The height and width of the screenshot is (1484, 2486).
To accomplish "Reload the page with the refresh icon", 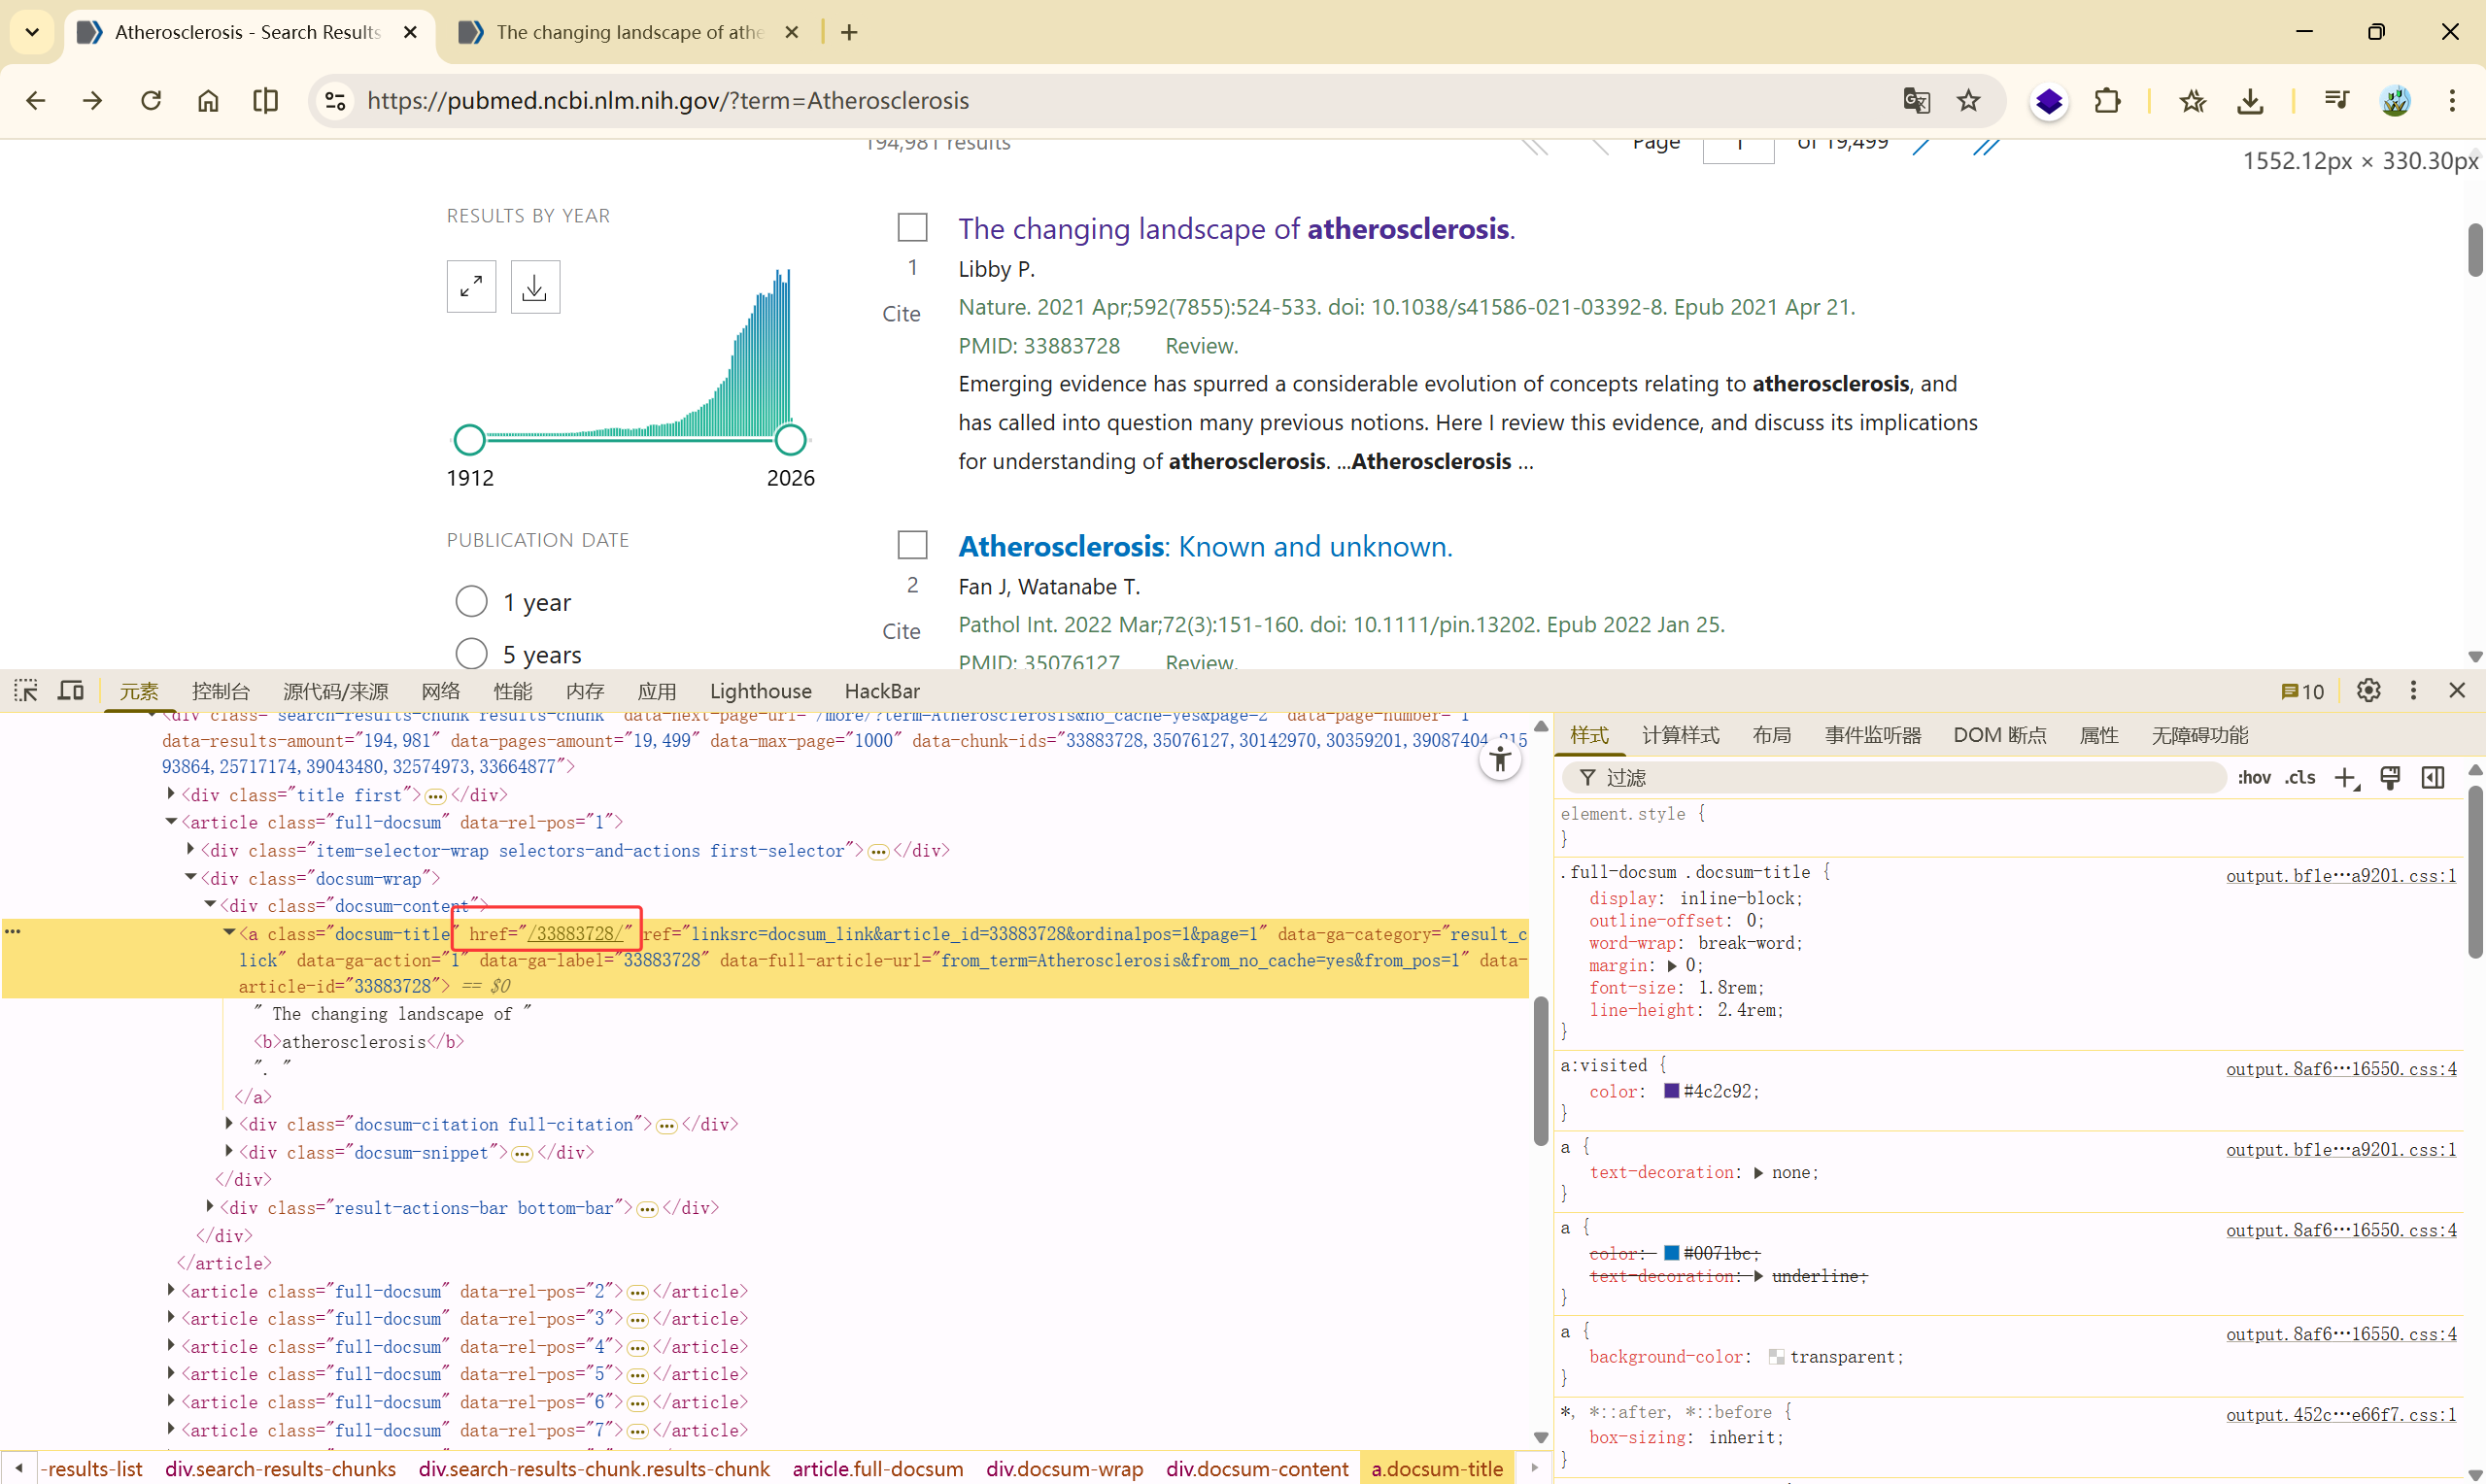I will coord(151,100).
